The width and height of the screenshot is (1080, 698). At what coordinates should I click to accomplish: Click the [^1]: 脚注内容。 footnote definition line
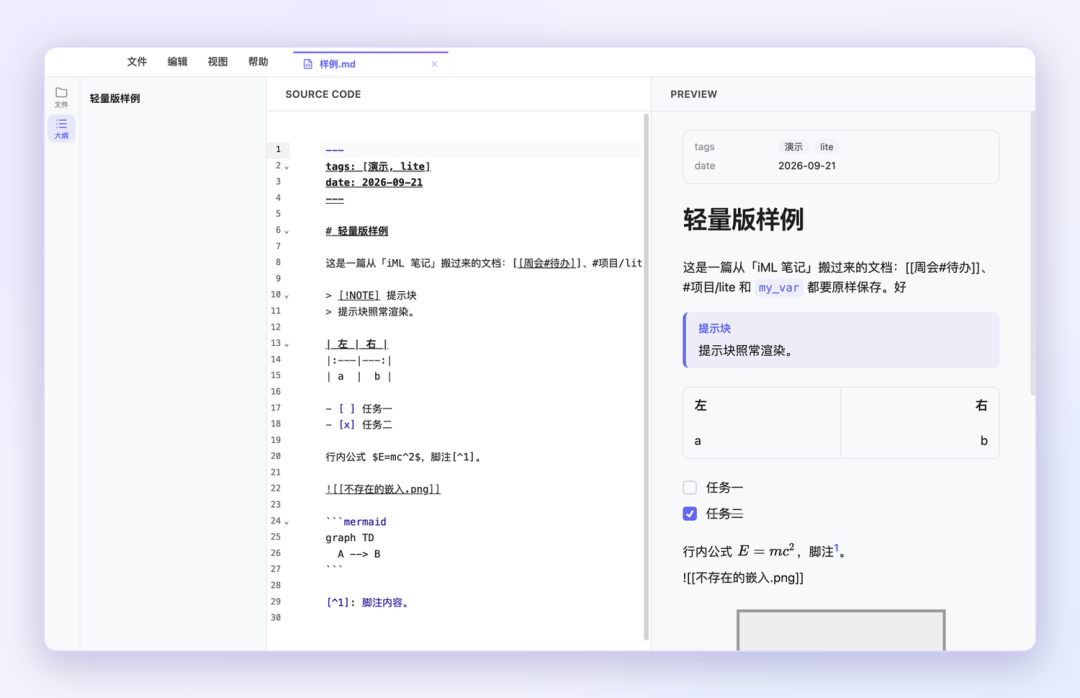coord(369,602)
